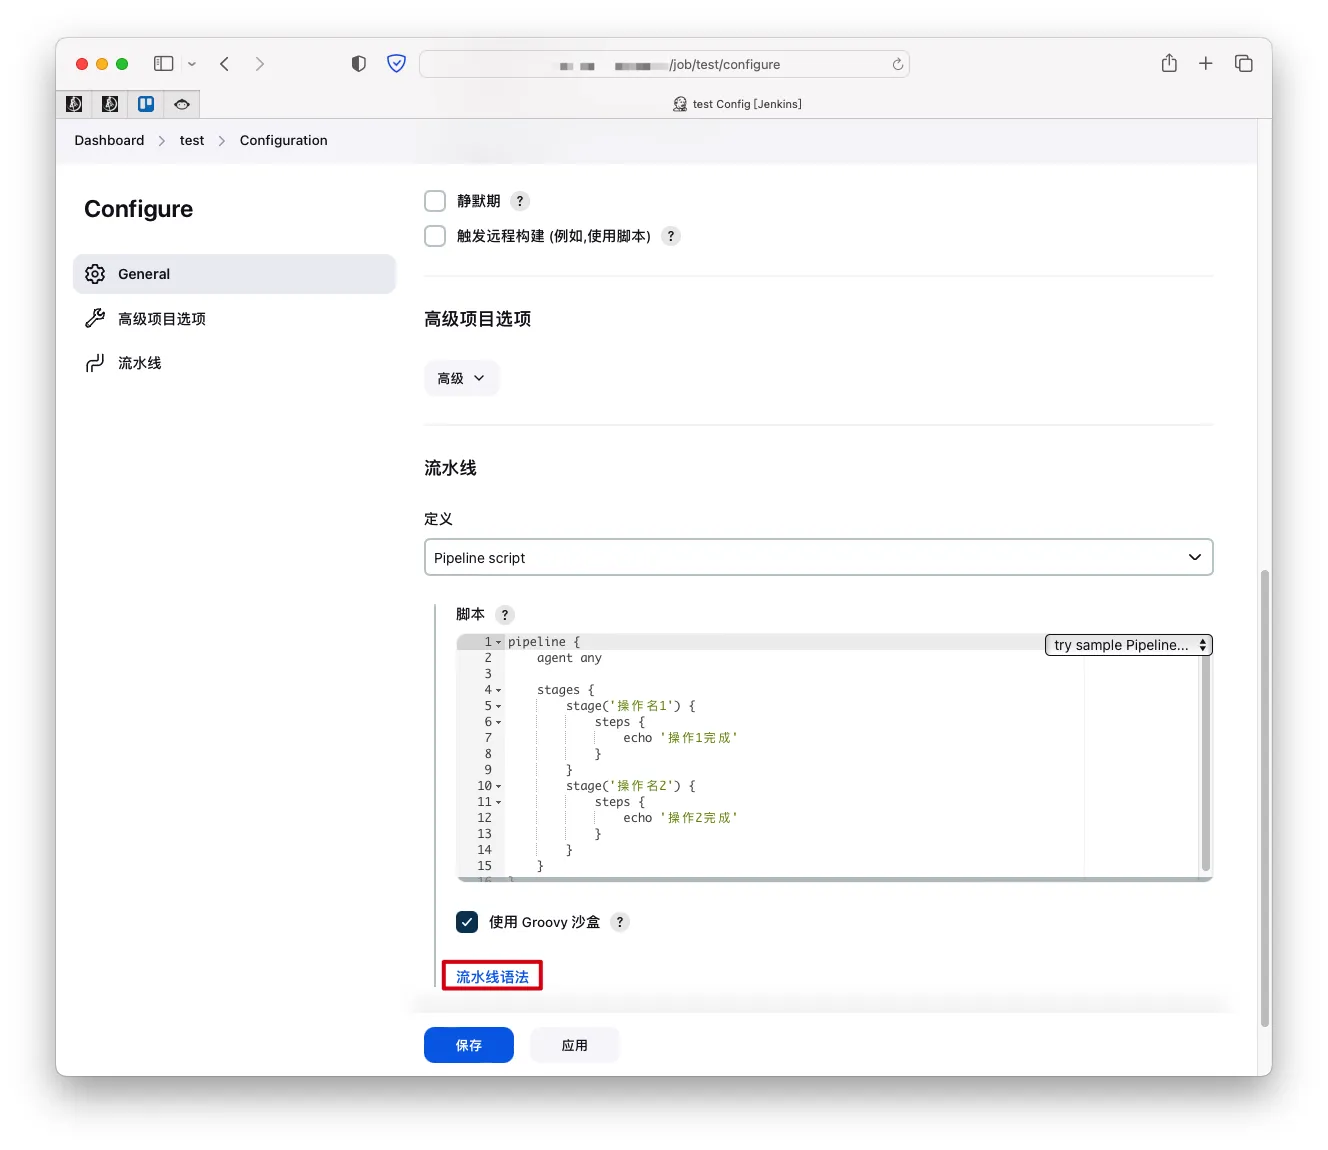Image resolution: width=1328 pixels, height=1150 pixels.
Task: Open the 流水线语法 link
Action: [492, 977]
